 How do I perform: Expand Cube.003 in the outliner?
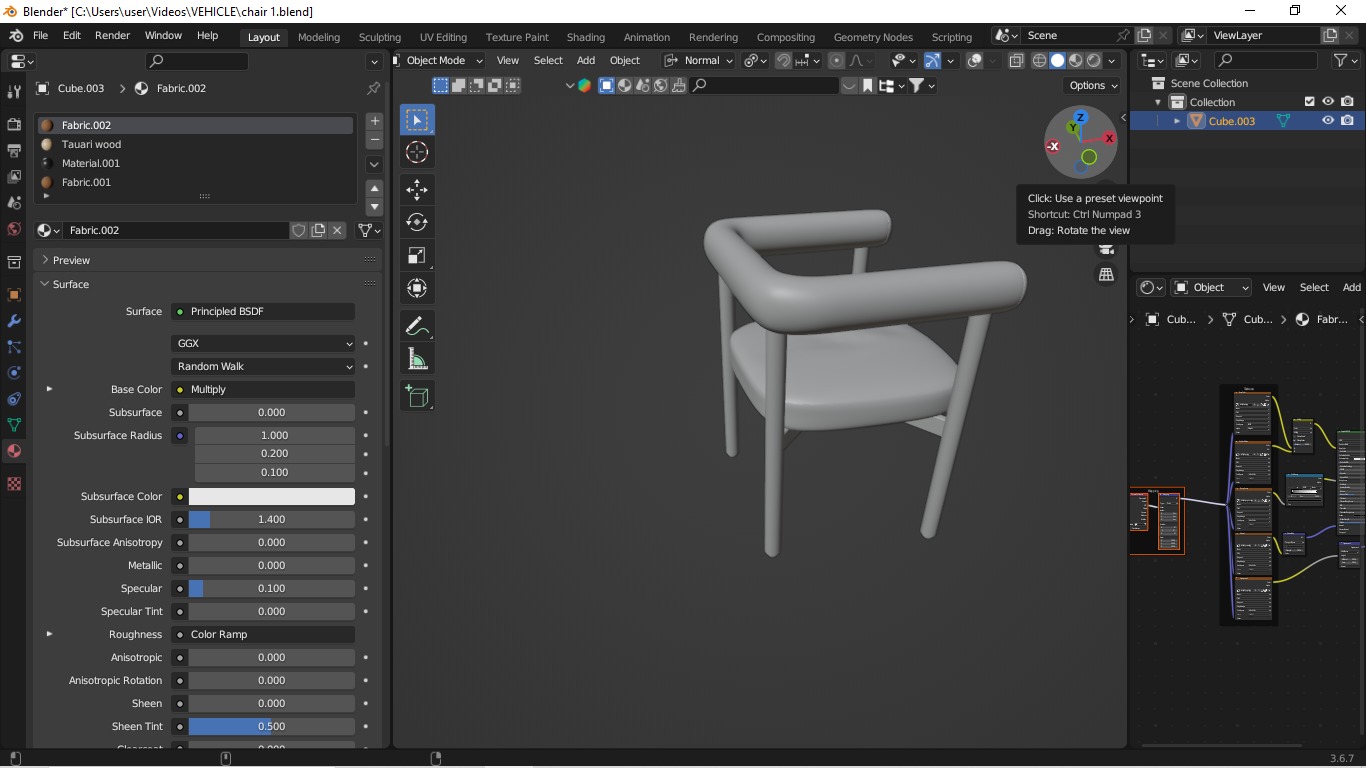pyautogui.click(x=1177, y=121)
